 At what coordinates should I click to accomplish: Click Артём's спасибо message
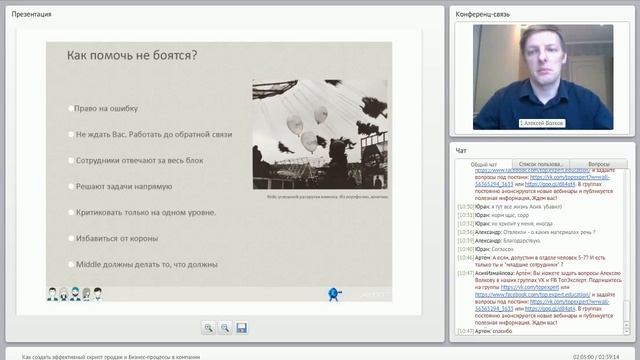pos(484,331)
